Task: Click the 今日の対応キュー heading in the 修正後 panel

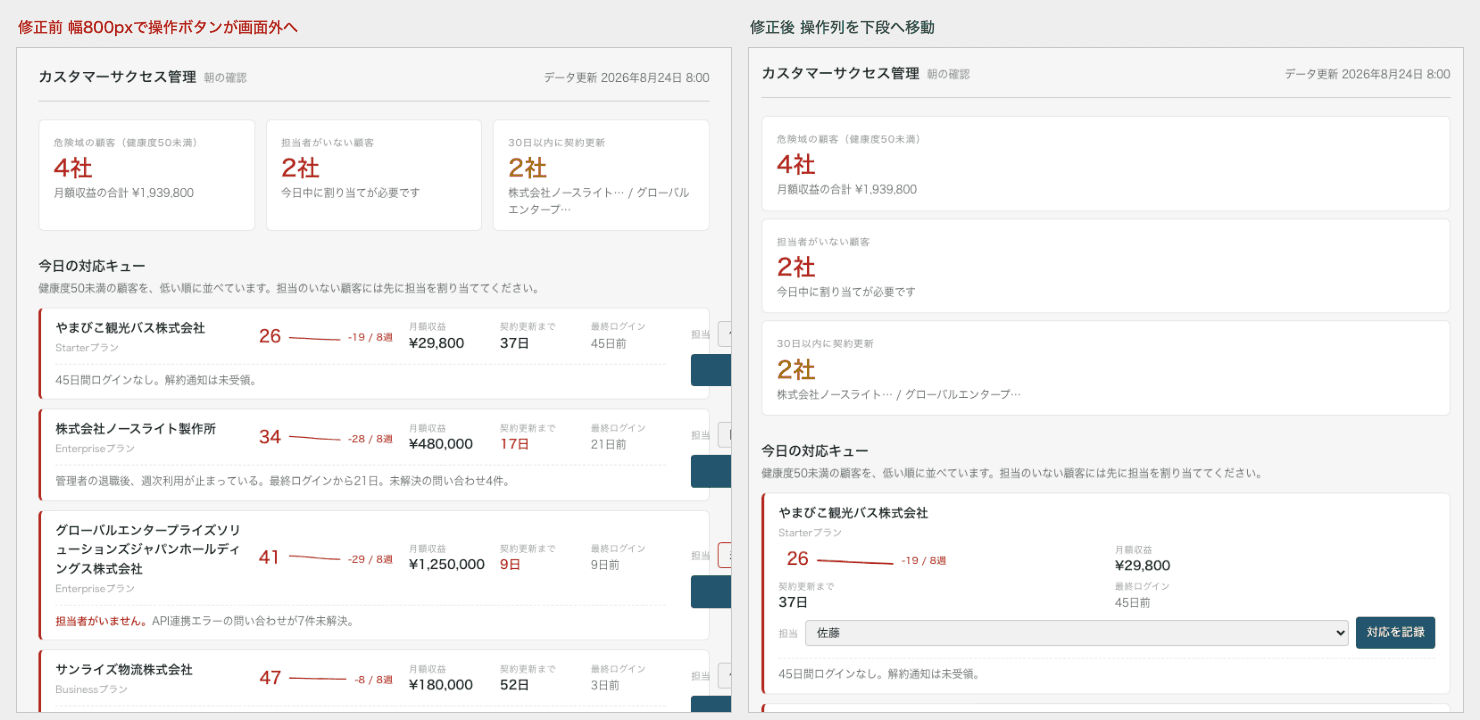Action: pos(815,451)
